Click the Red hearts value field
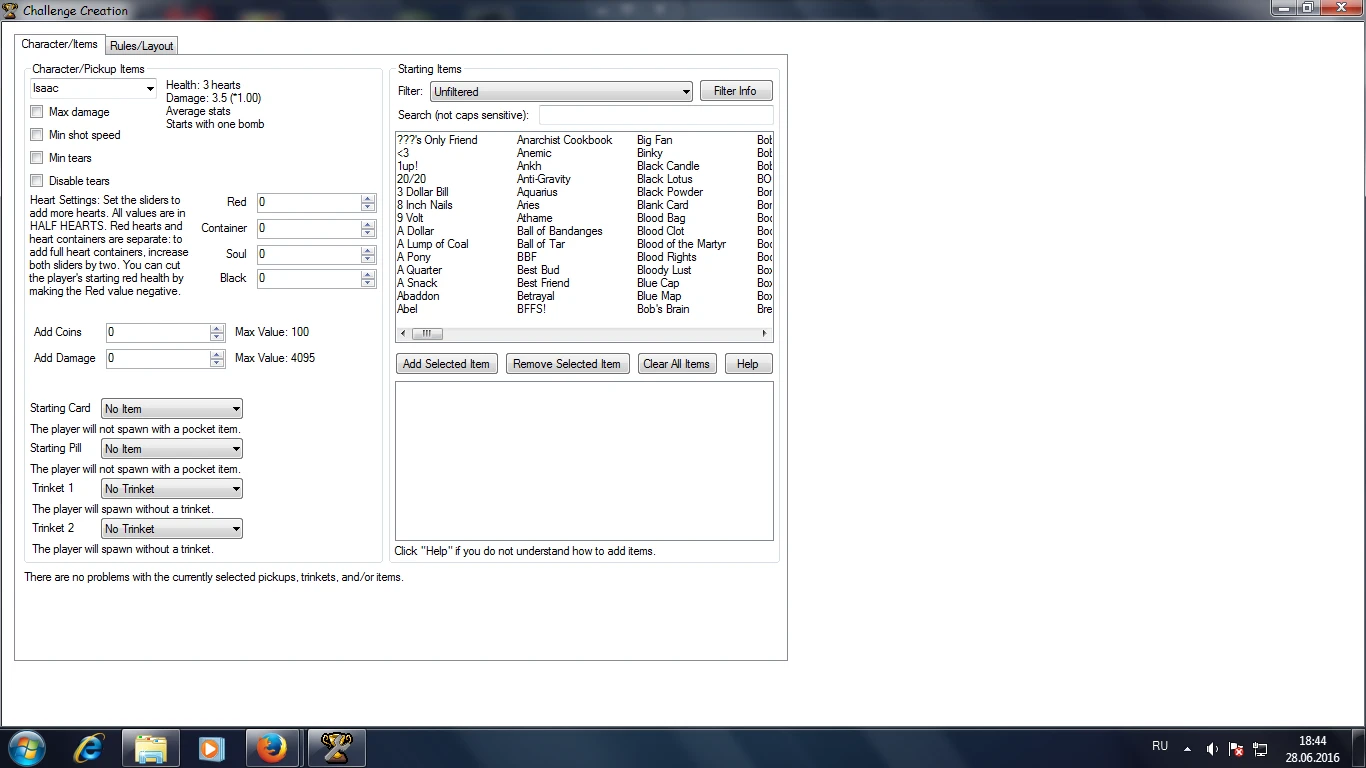 click(x=309, y=202)
